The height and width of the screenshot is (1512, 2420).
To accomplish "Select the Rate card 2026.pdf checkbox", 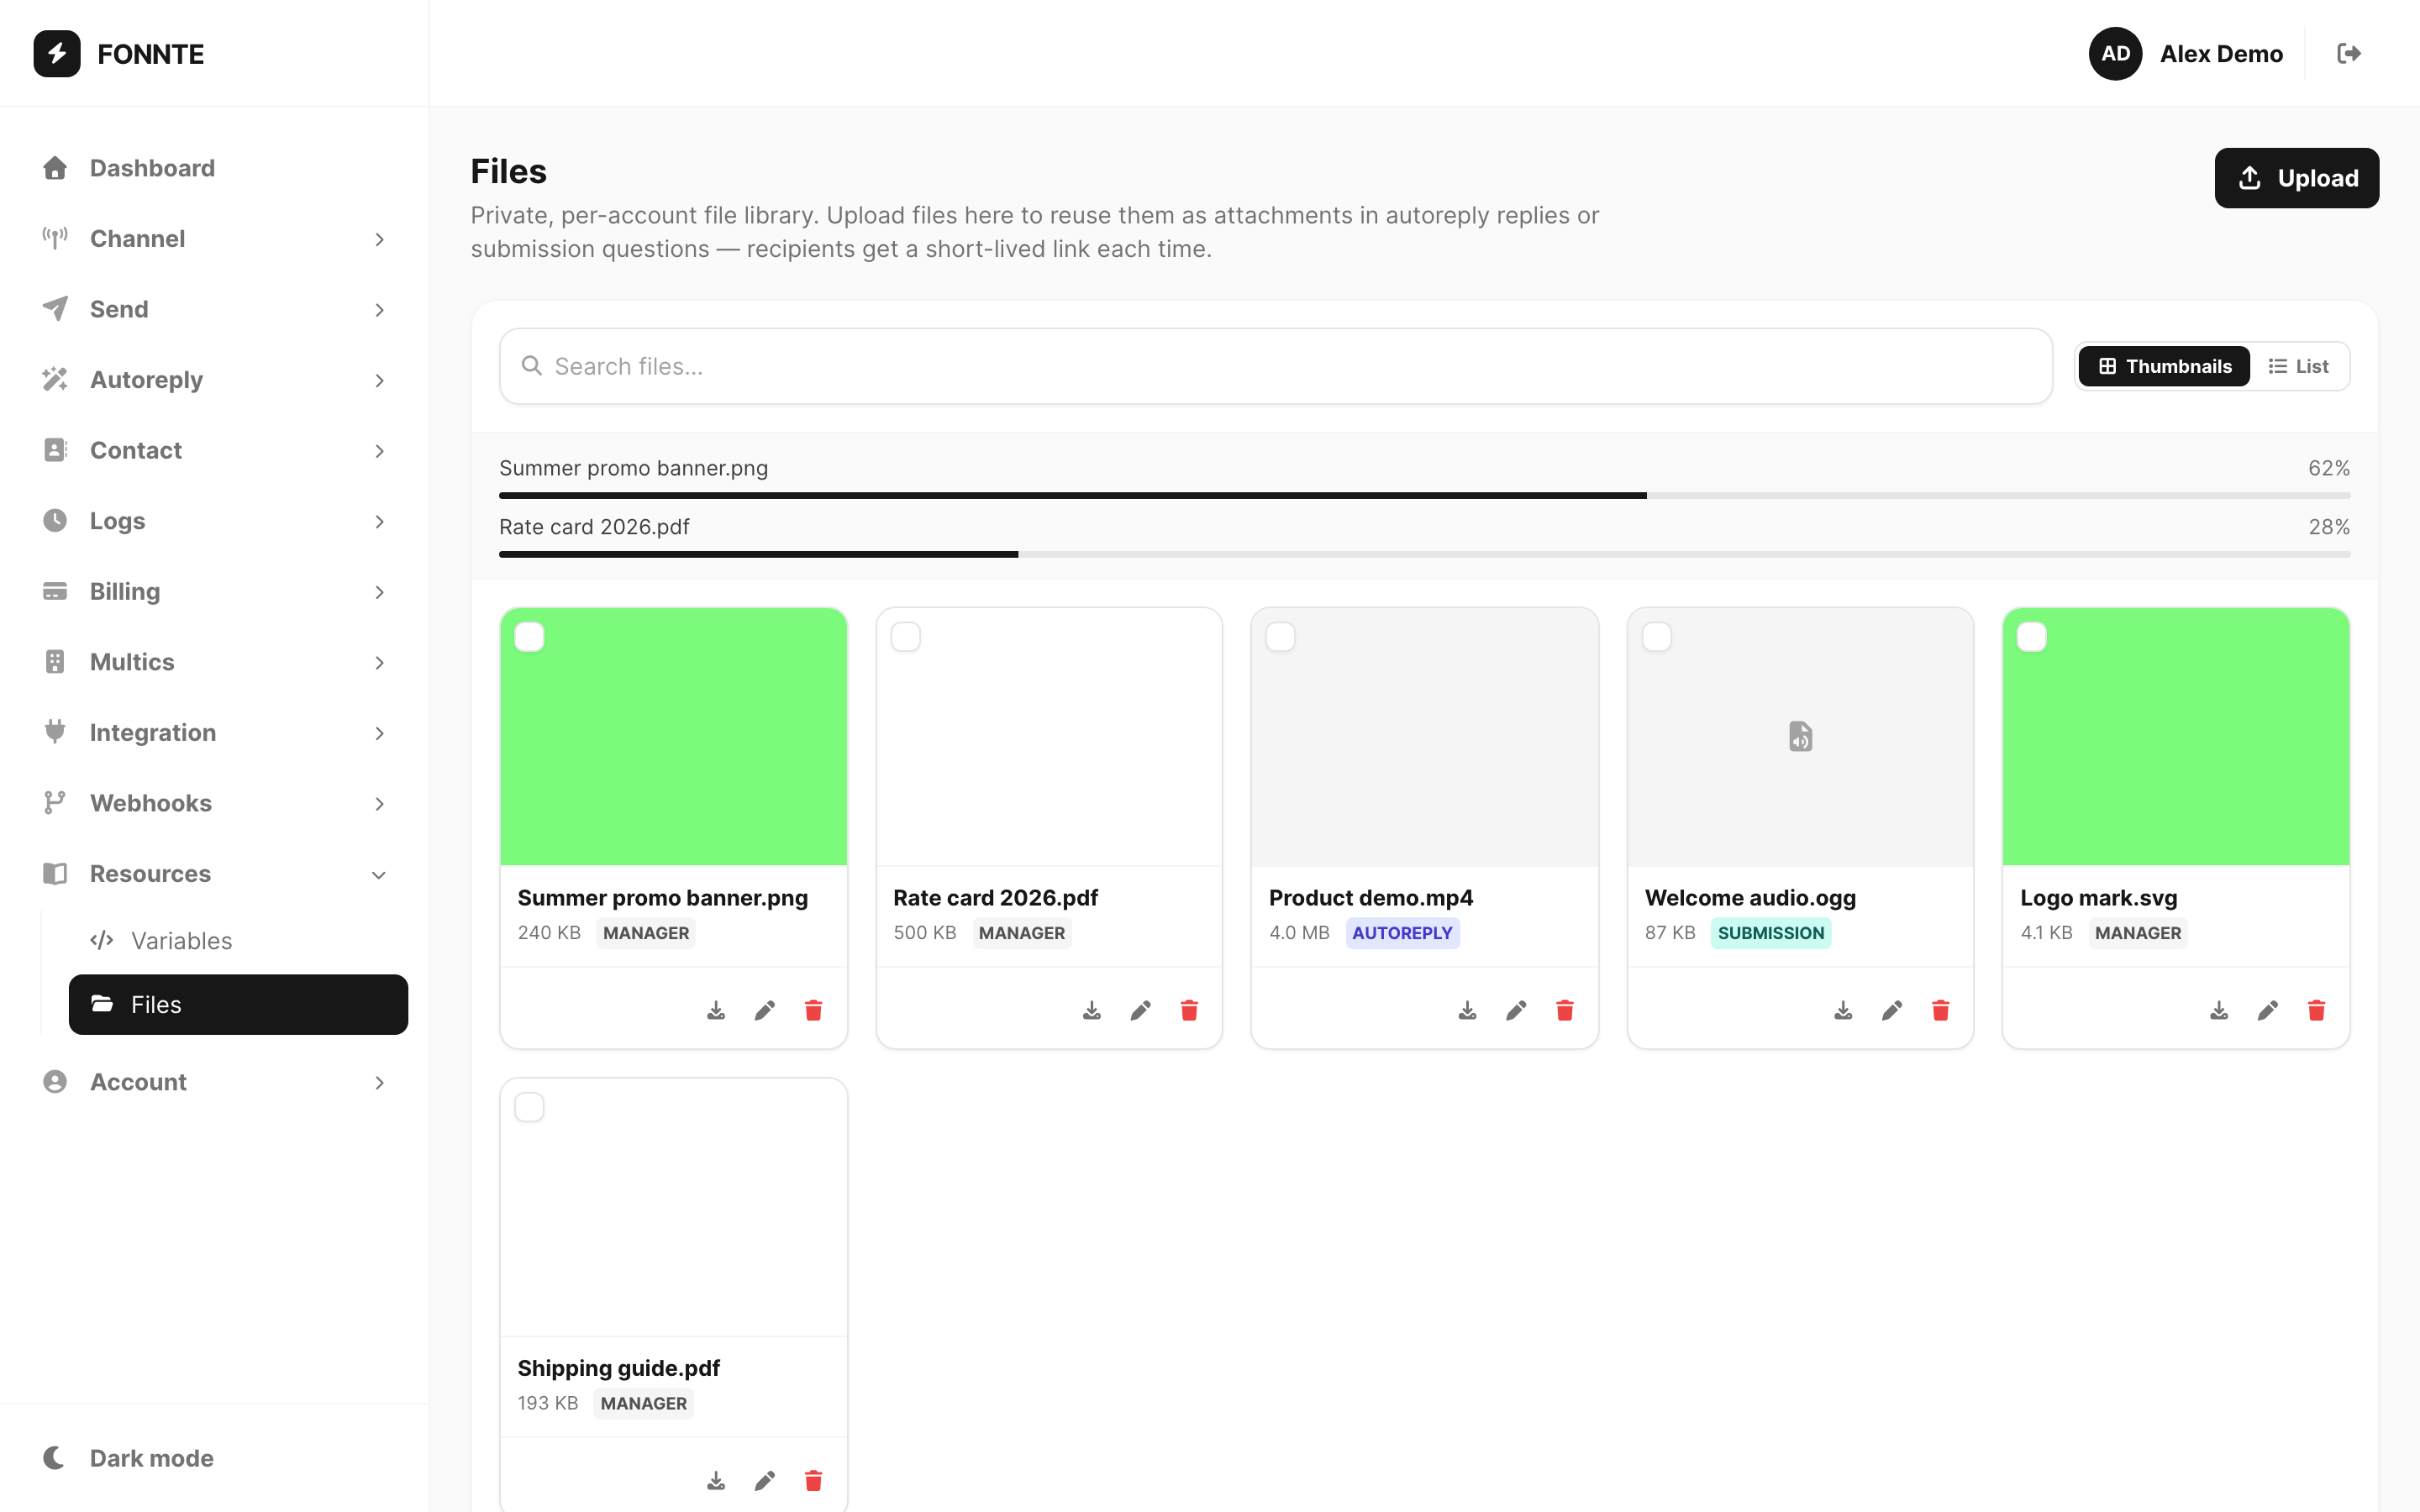I will point(905,637).
